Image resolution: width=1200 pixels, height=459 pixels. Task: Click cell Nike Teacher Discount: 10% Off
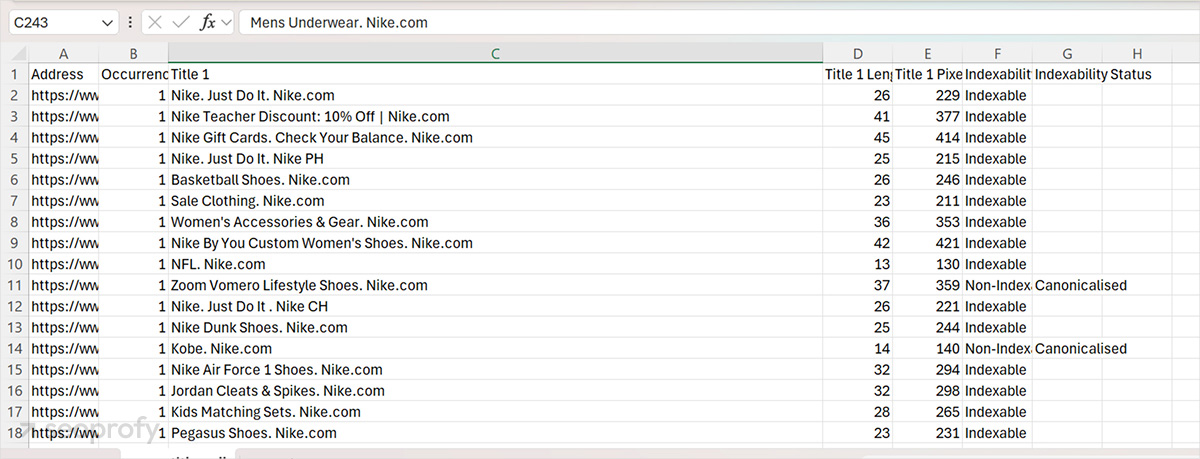(495, 117)
